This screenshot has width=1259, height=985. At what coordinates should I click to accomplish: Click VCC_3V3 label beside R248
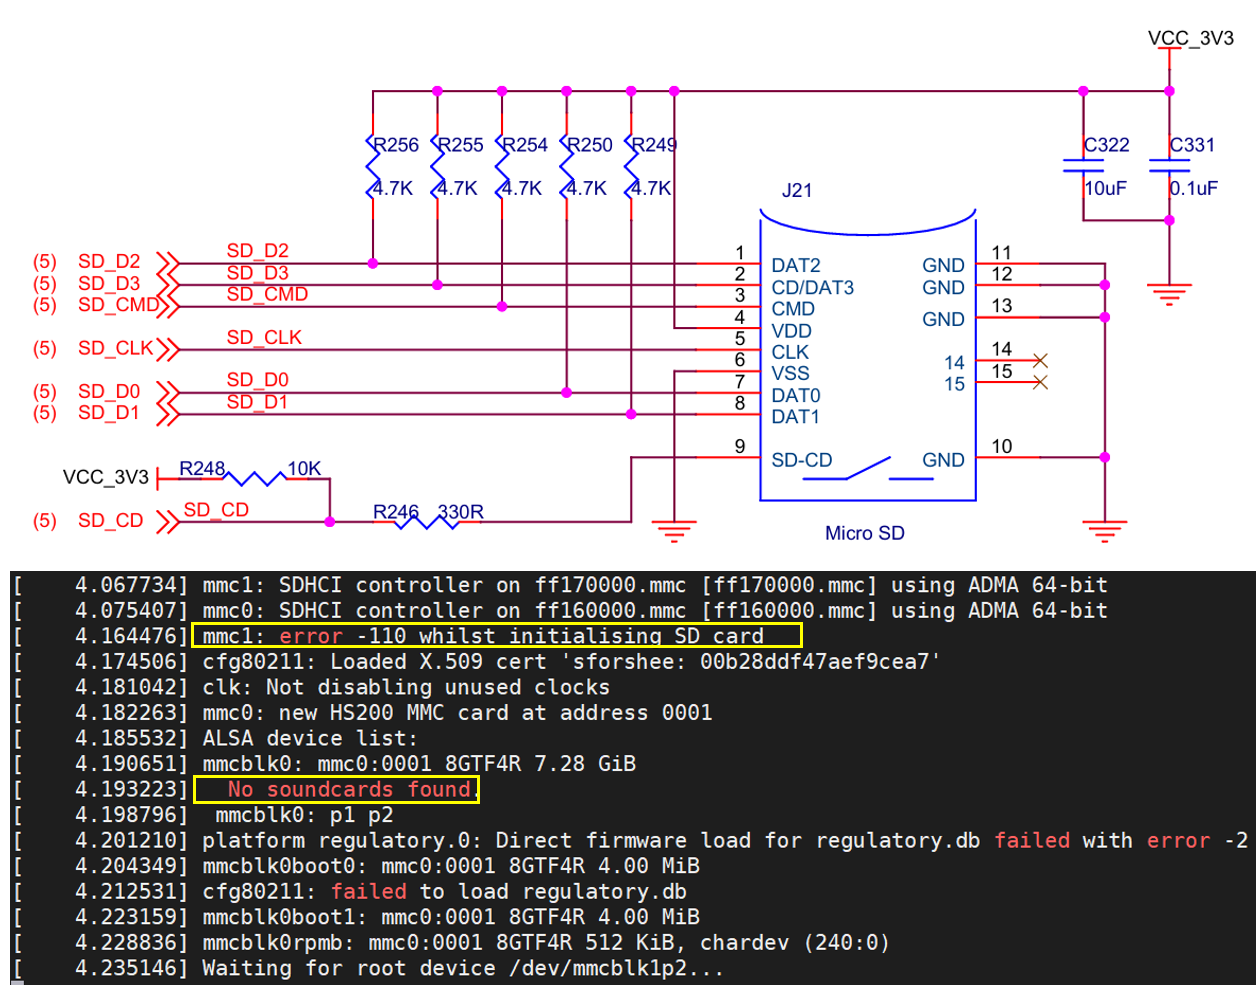tap(106, 477)
